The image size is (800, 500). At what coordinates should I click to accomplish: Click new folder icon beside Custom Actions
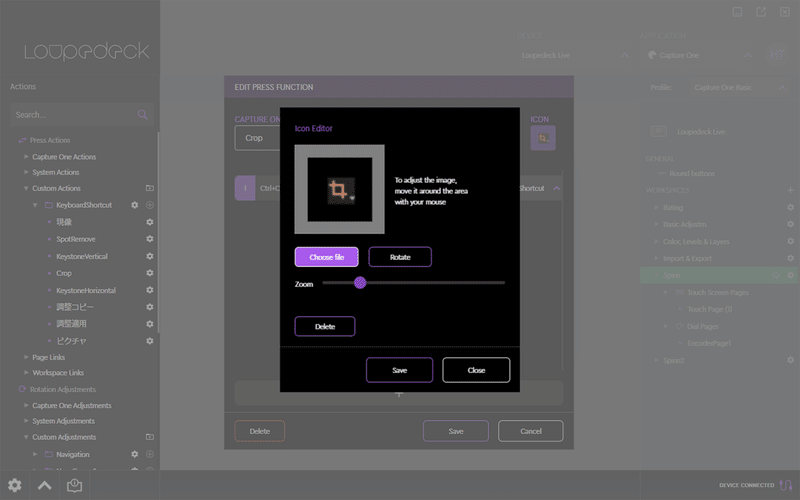tap(150, 188)
